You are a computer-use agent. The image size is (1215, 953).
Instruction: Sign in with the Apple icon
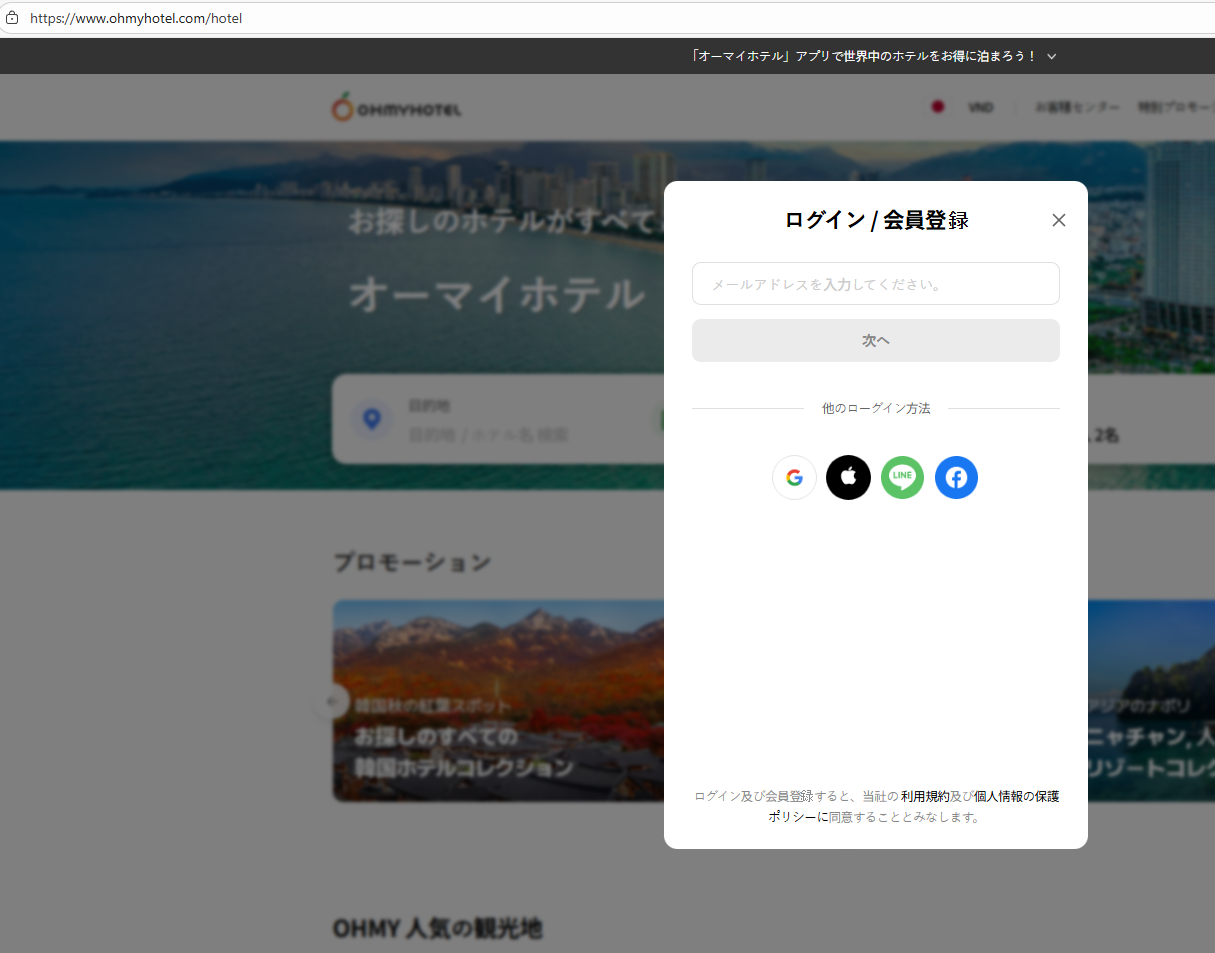click(848, 478)
